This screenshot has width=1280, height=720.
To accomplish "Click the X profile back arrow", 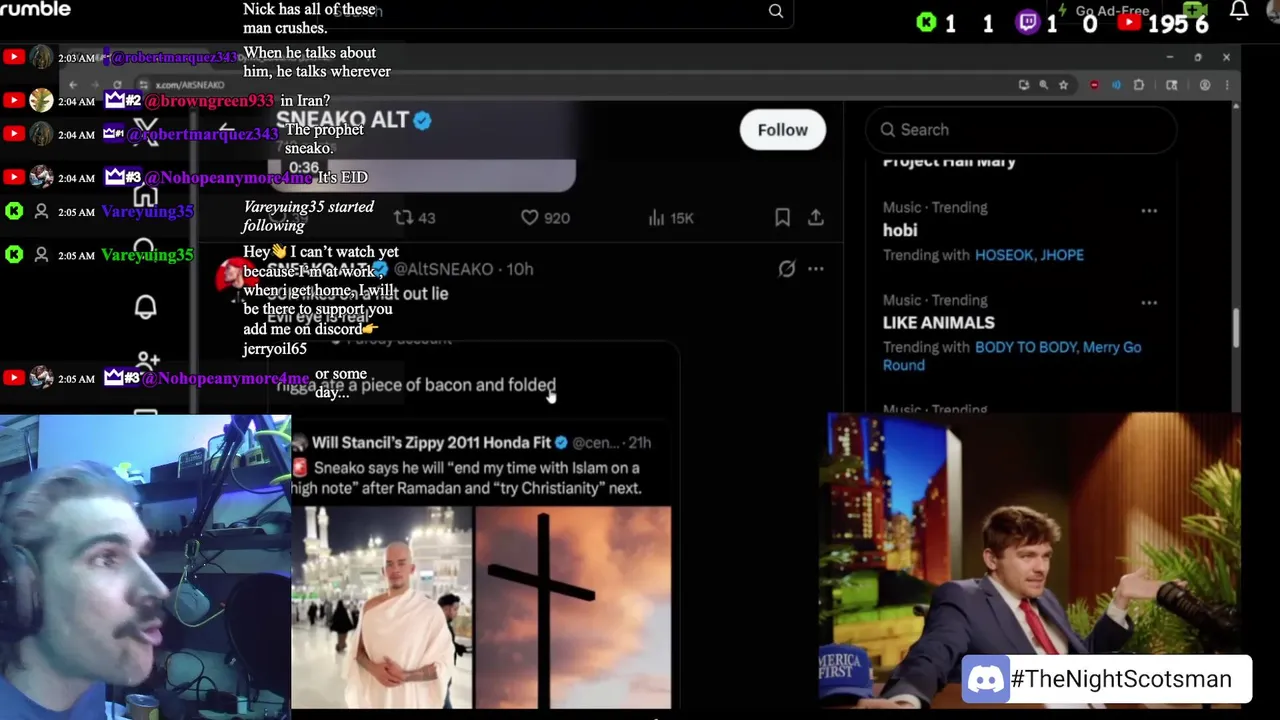I will pyautogui.click(x=226, y=130).
